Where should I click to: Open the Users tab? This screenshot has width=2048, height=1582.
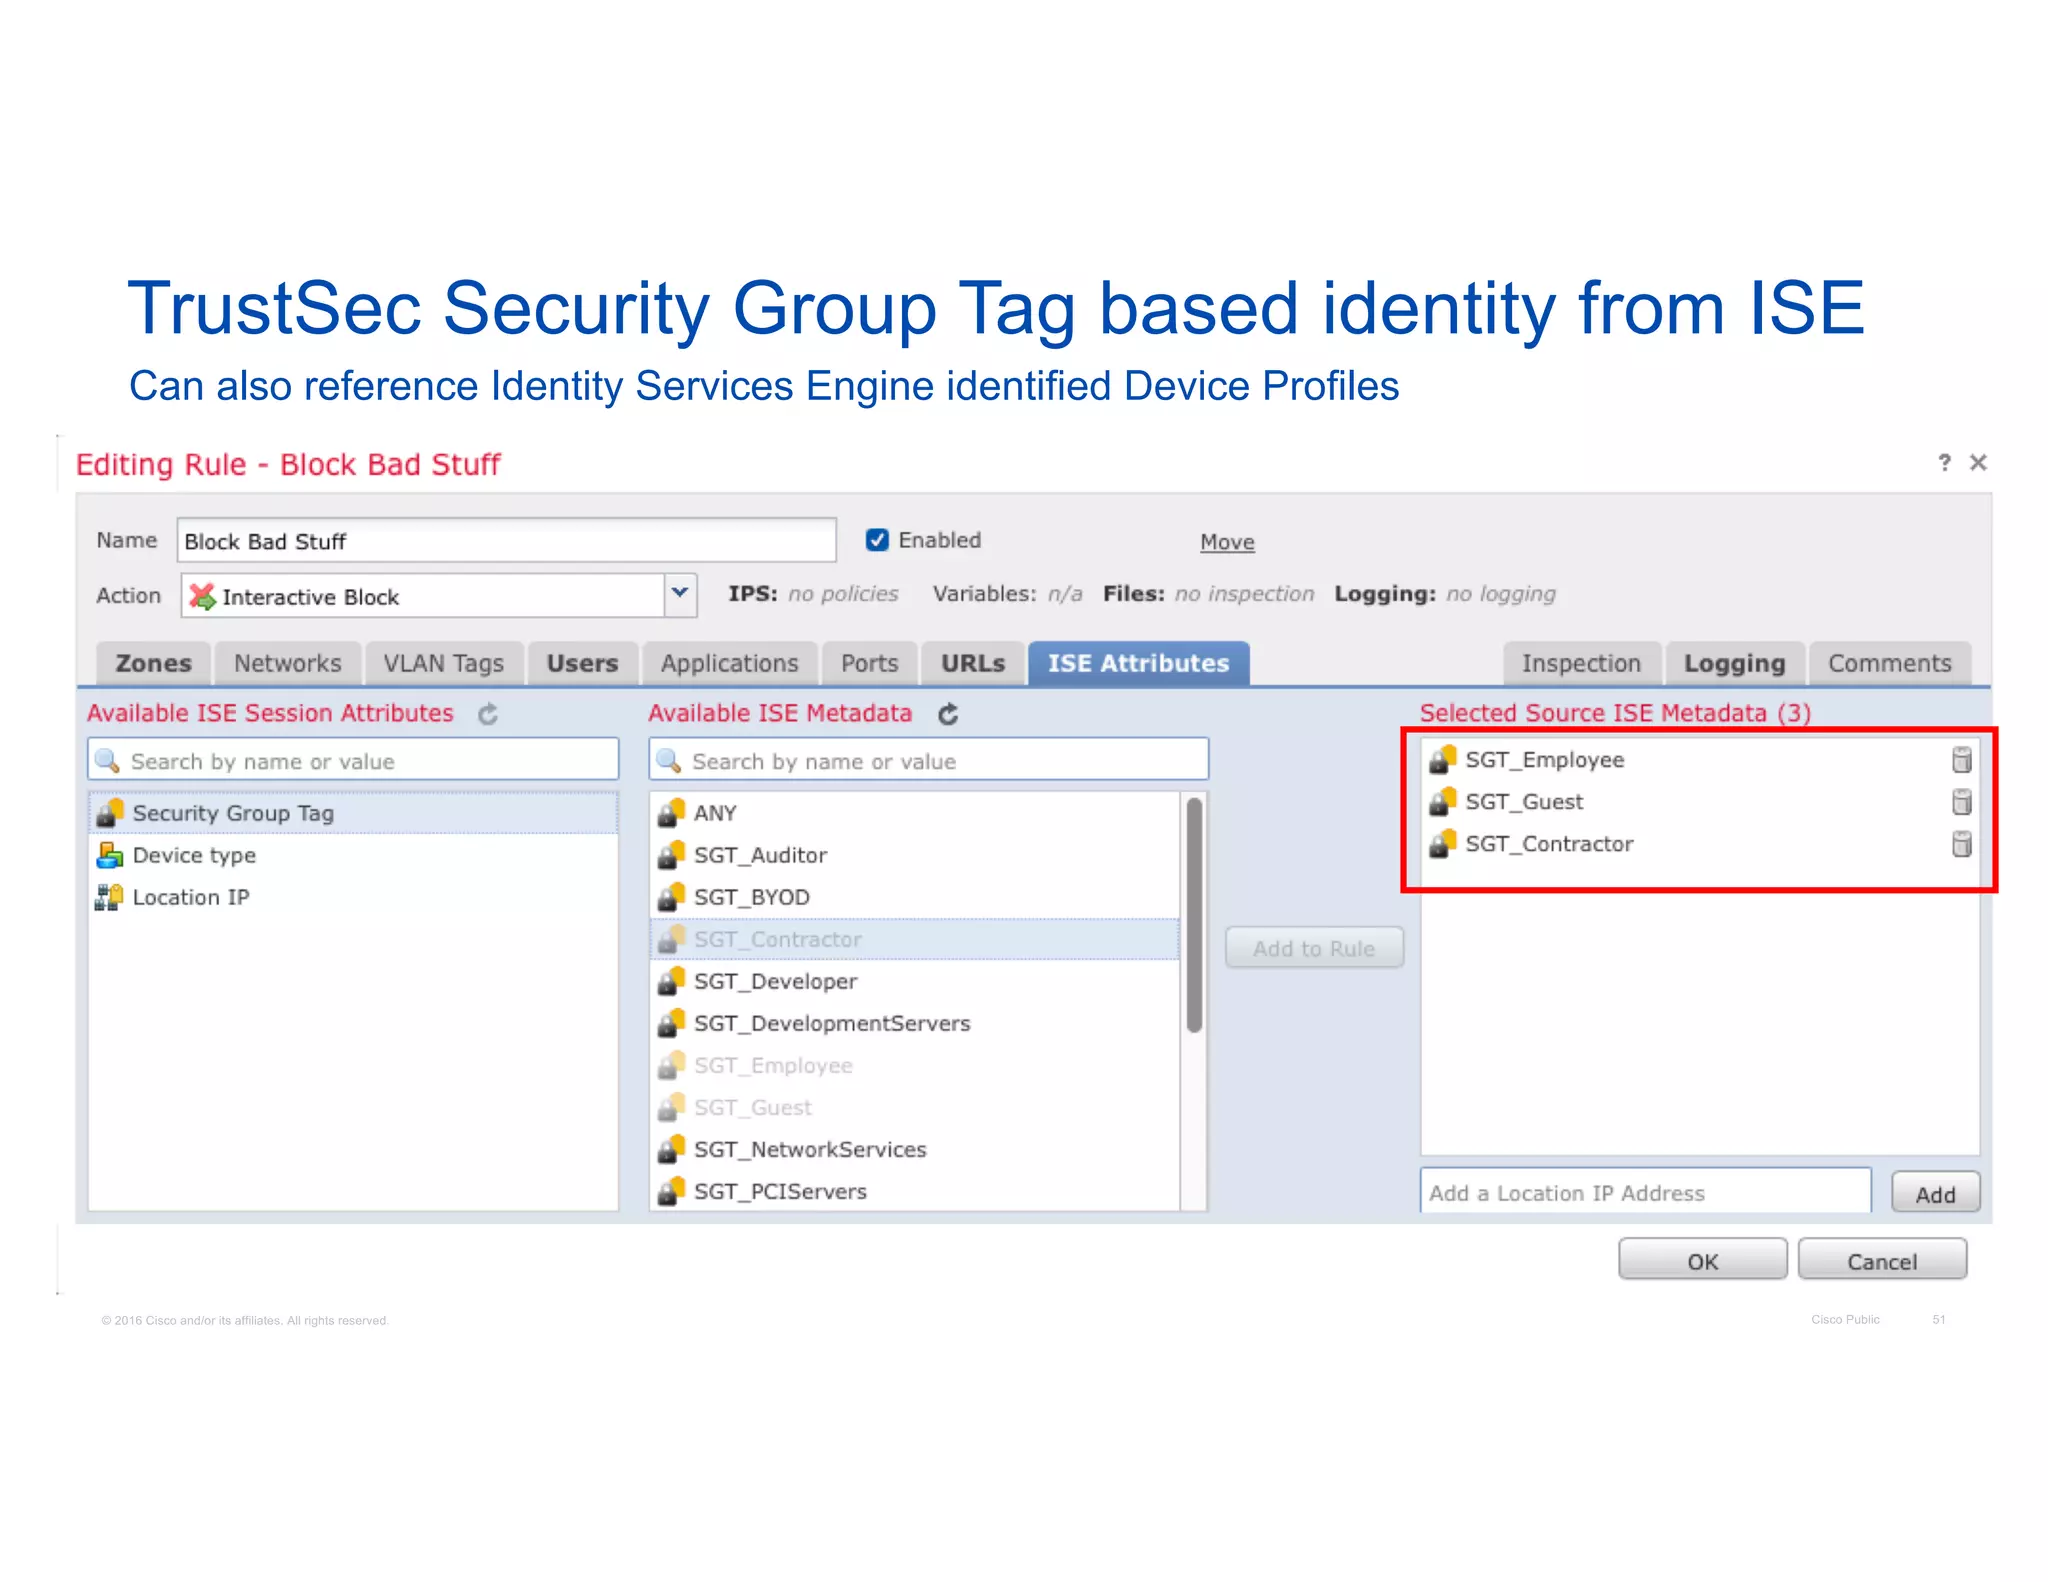[583, 664]
